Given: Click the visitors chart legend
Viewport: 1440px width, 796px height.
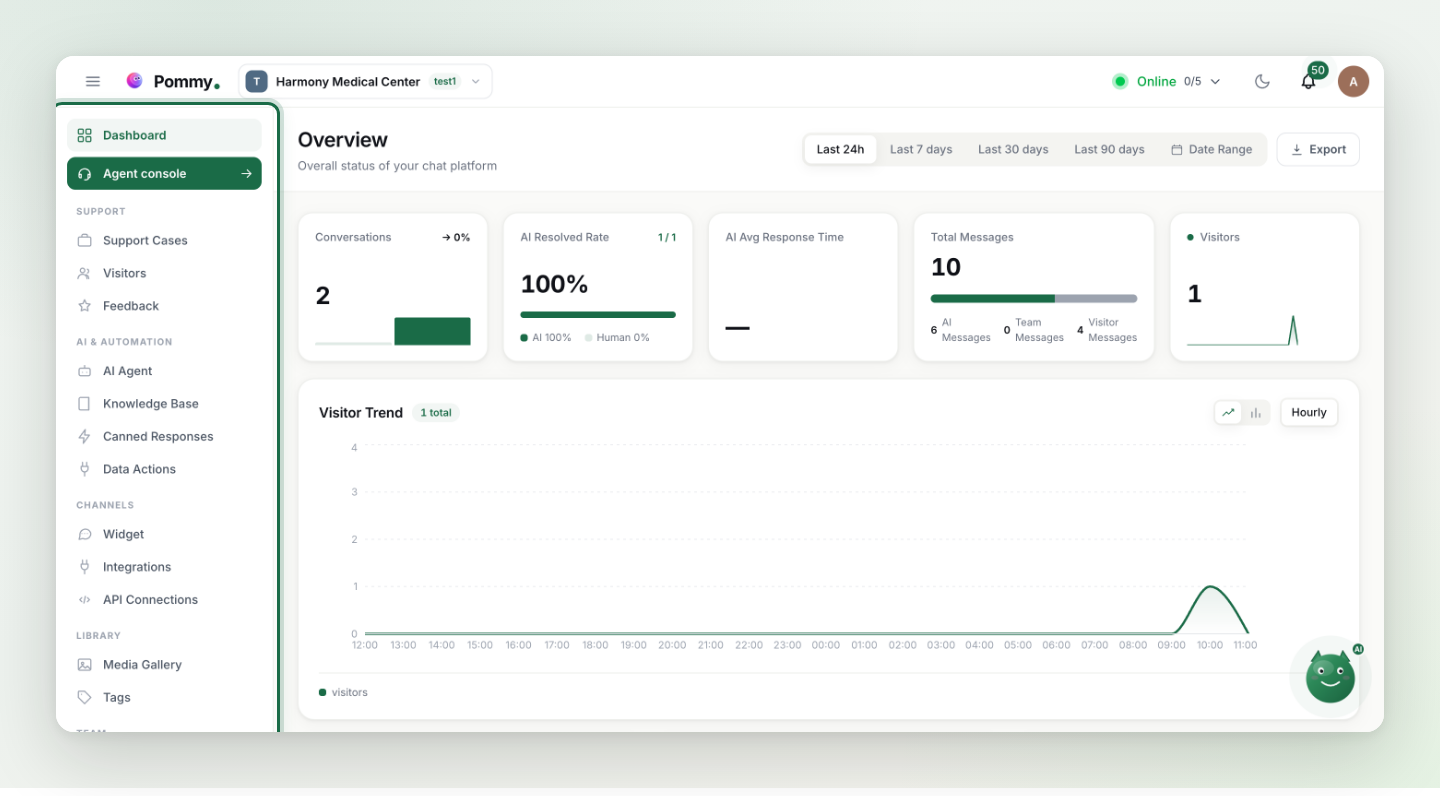Looking at the screenshot, I should pyautogui.click(x=343, y=692).
